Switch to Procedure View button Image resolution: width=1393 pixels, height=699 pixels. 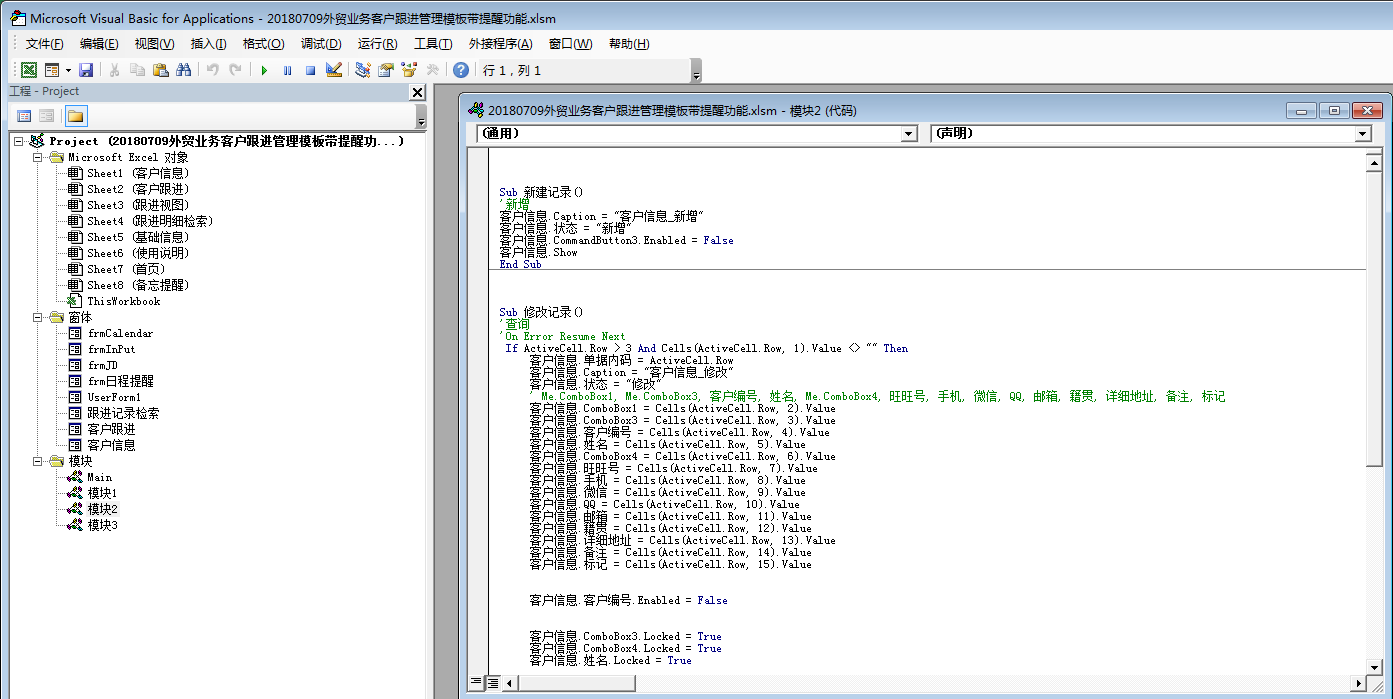click(x=476, y=683)
